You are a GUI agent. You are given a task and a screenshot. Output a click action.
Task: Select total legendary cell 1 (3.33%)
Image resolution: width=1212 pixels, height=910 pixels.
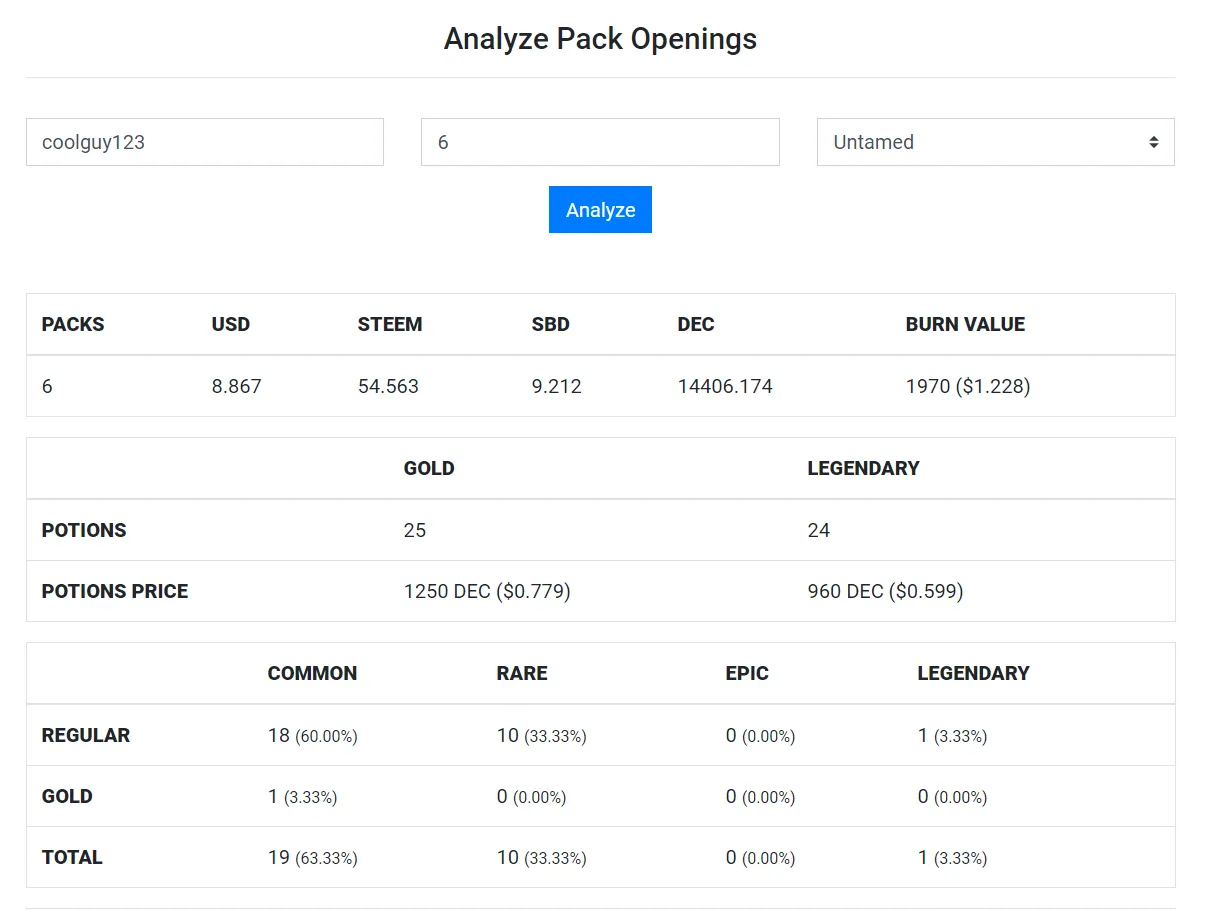(952, 857)
